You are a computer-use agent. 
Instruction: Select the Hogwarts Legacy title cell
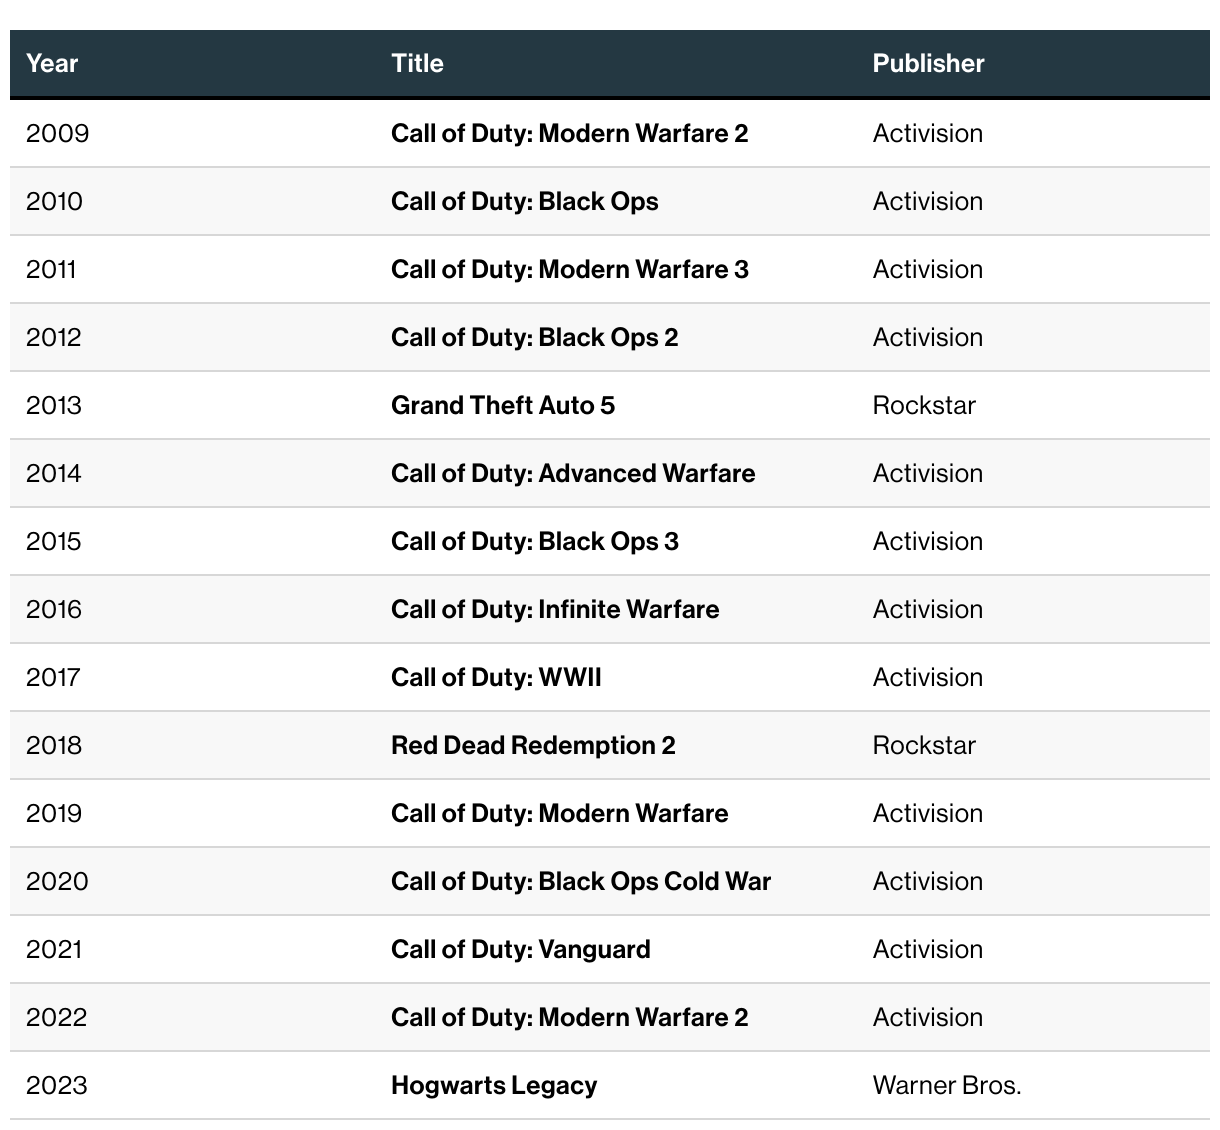(494, 1085)
